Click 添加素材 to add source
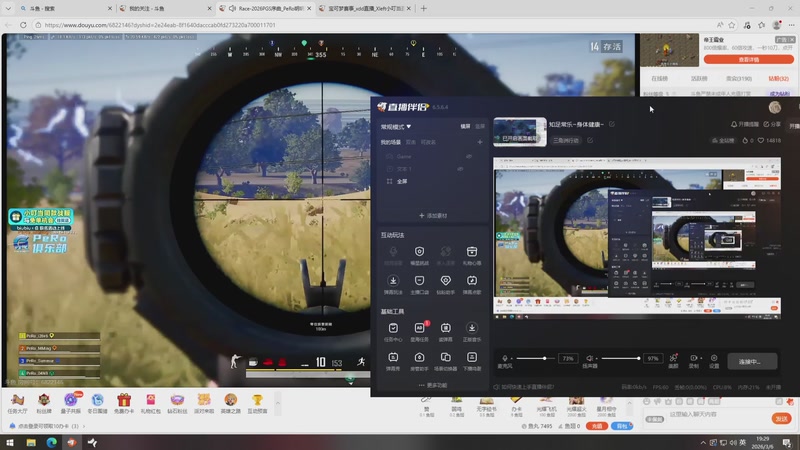The image size is (800, 450). pyautogui.click(x=433, y=216)
